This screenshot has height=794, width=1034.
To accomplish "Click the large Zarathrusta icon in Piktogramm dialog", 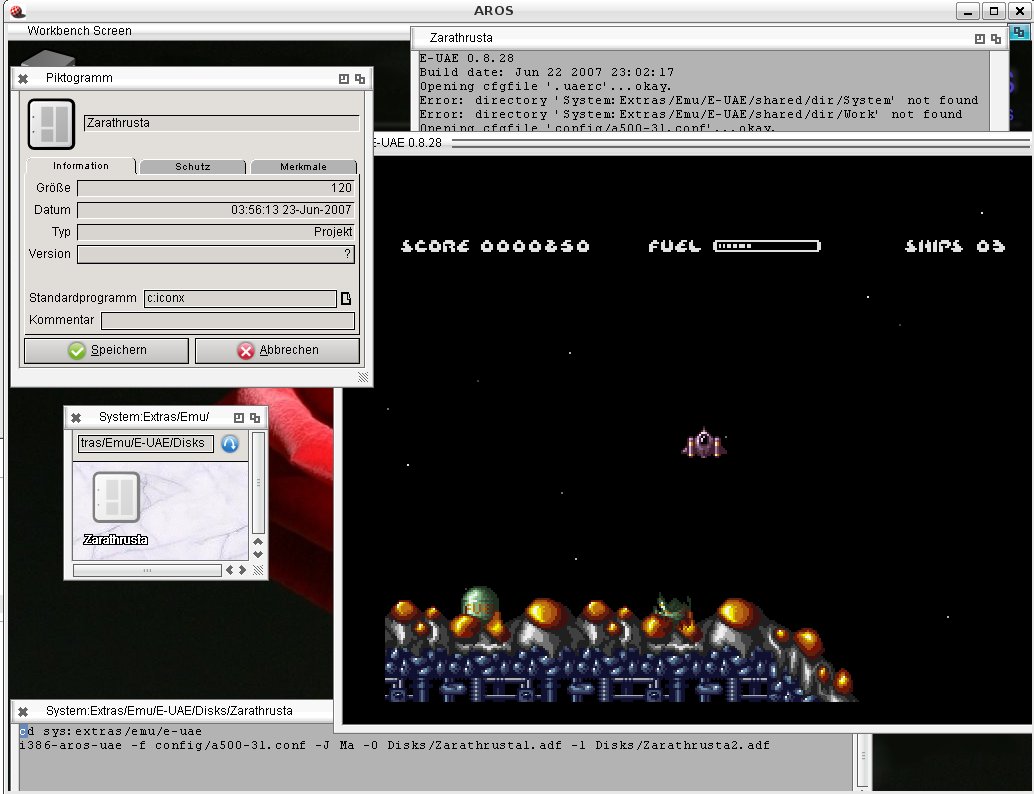I will click(x=50, y=123).
